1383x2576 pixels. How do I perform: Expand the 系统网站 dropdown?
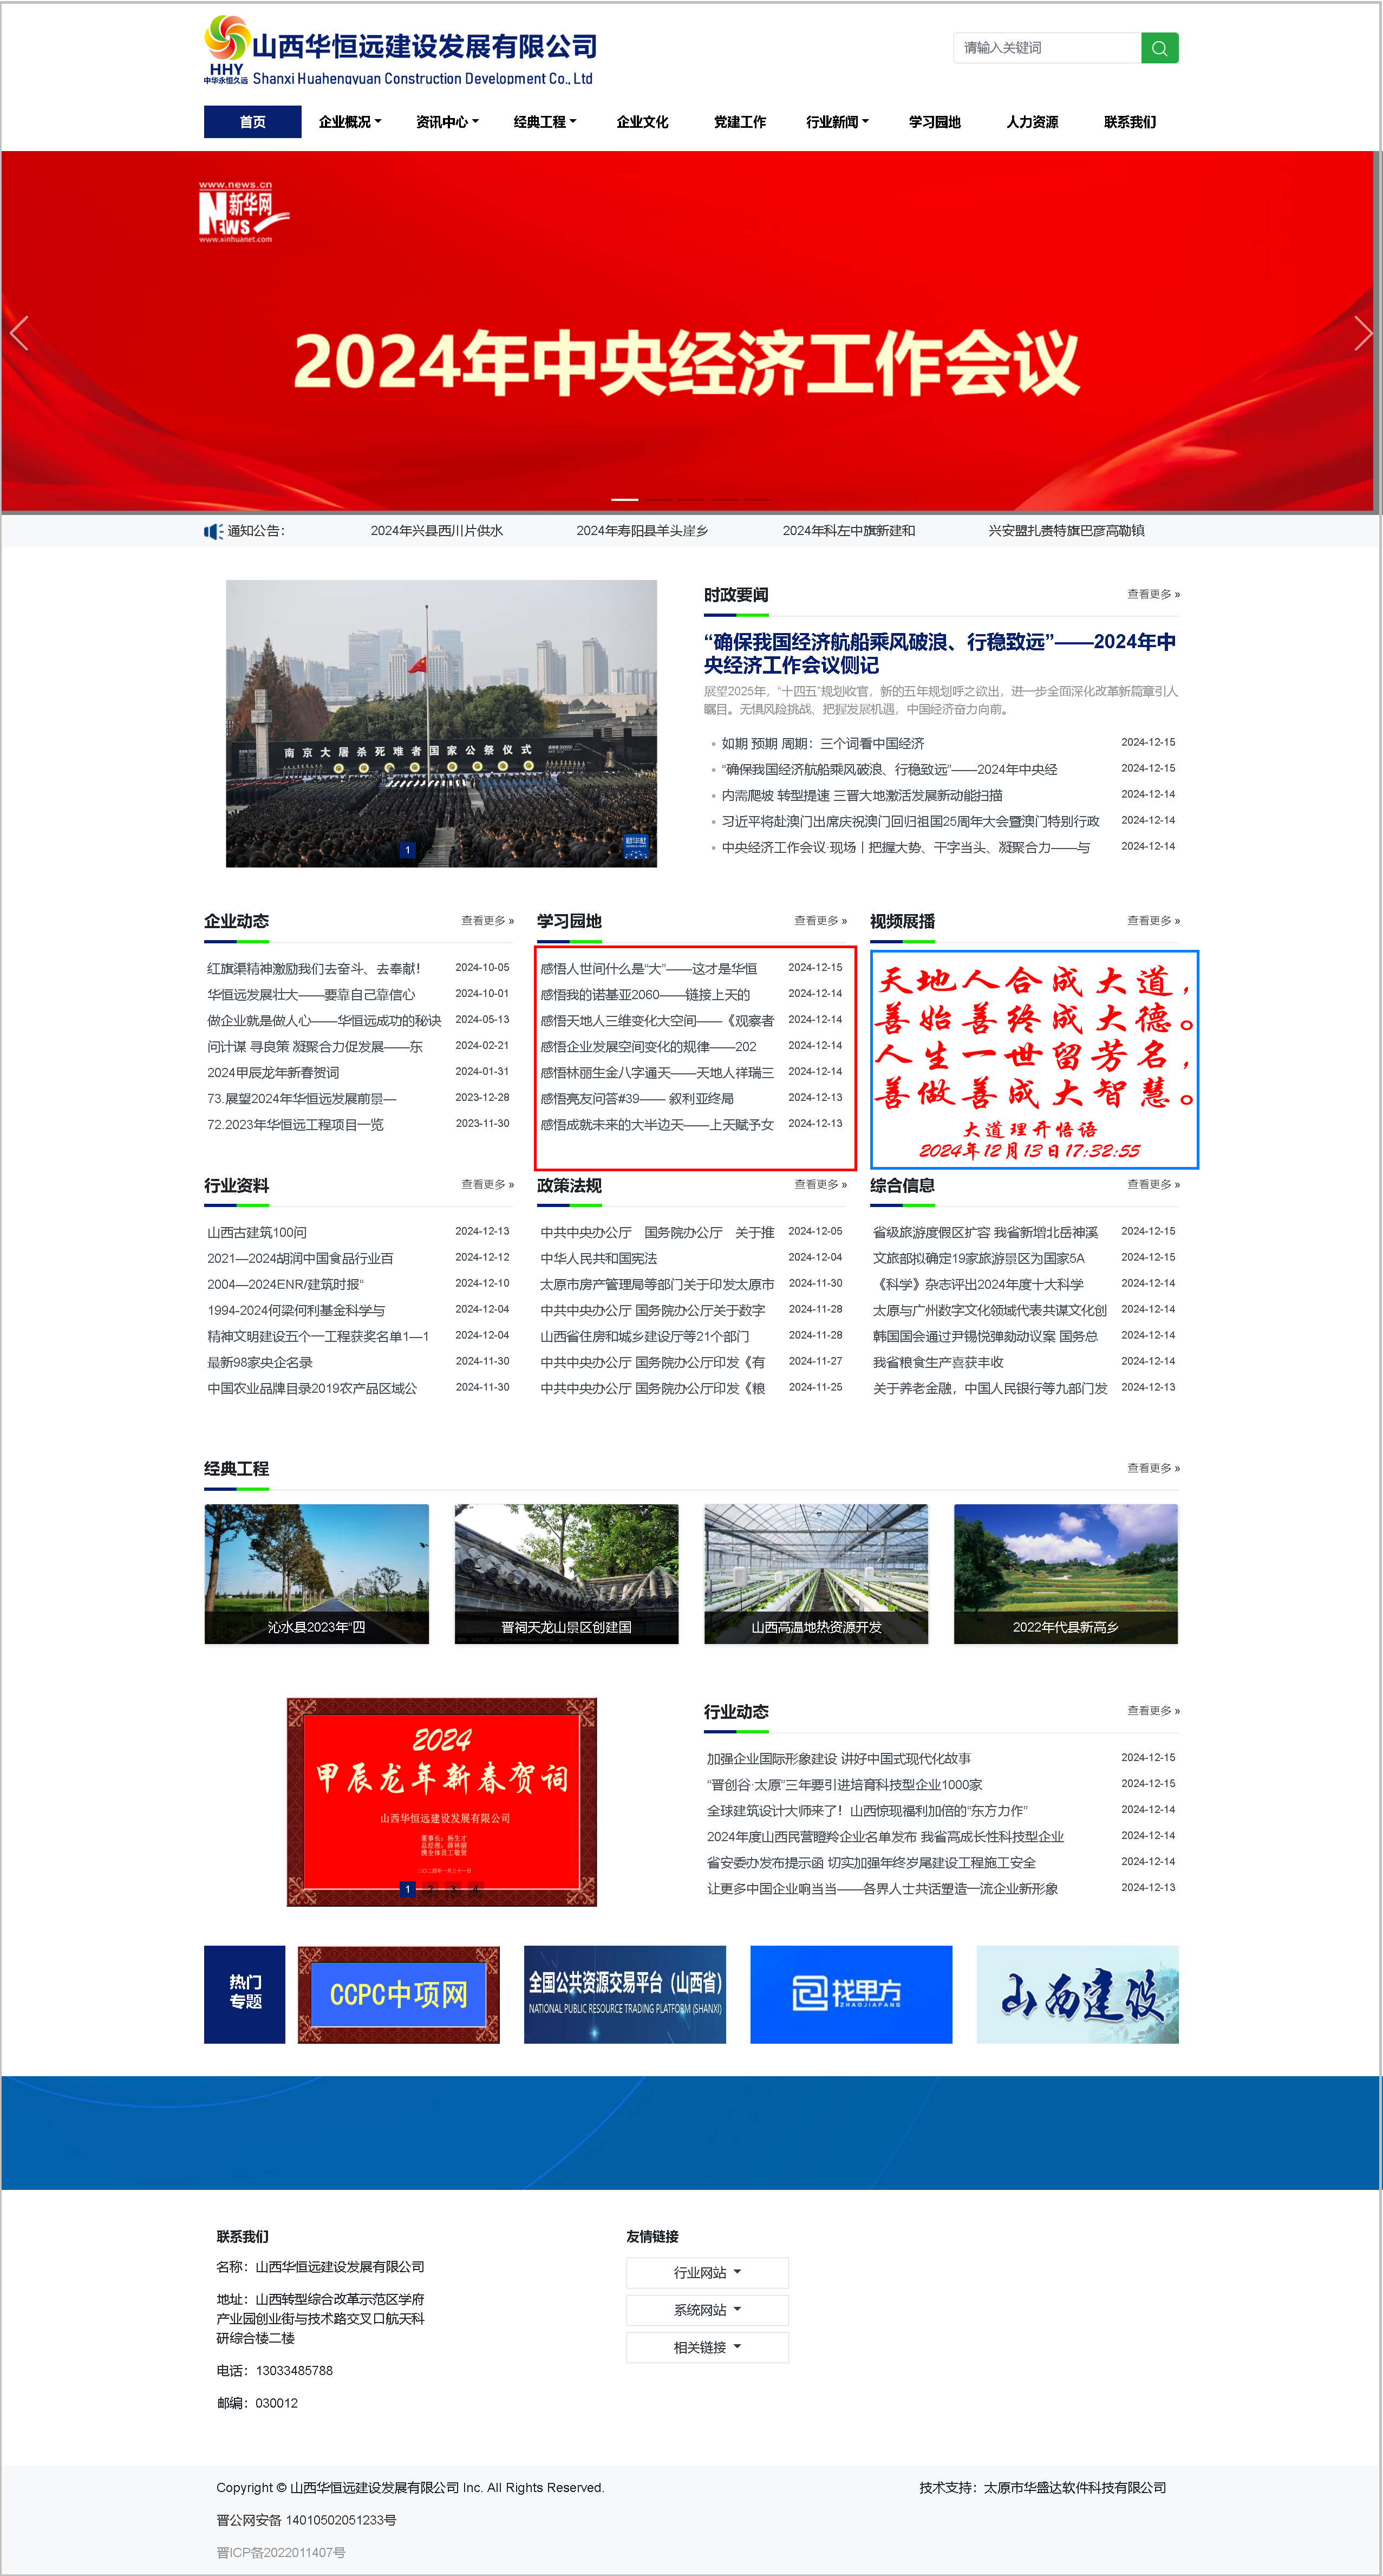[707, 2310]
